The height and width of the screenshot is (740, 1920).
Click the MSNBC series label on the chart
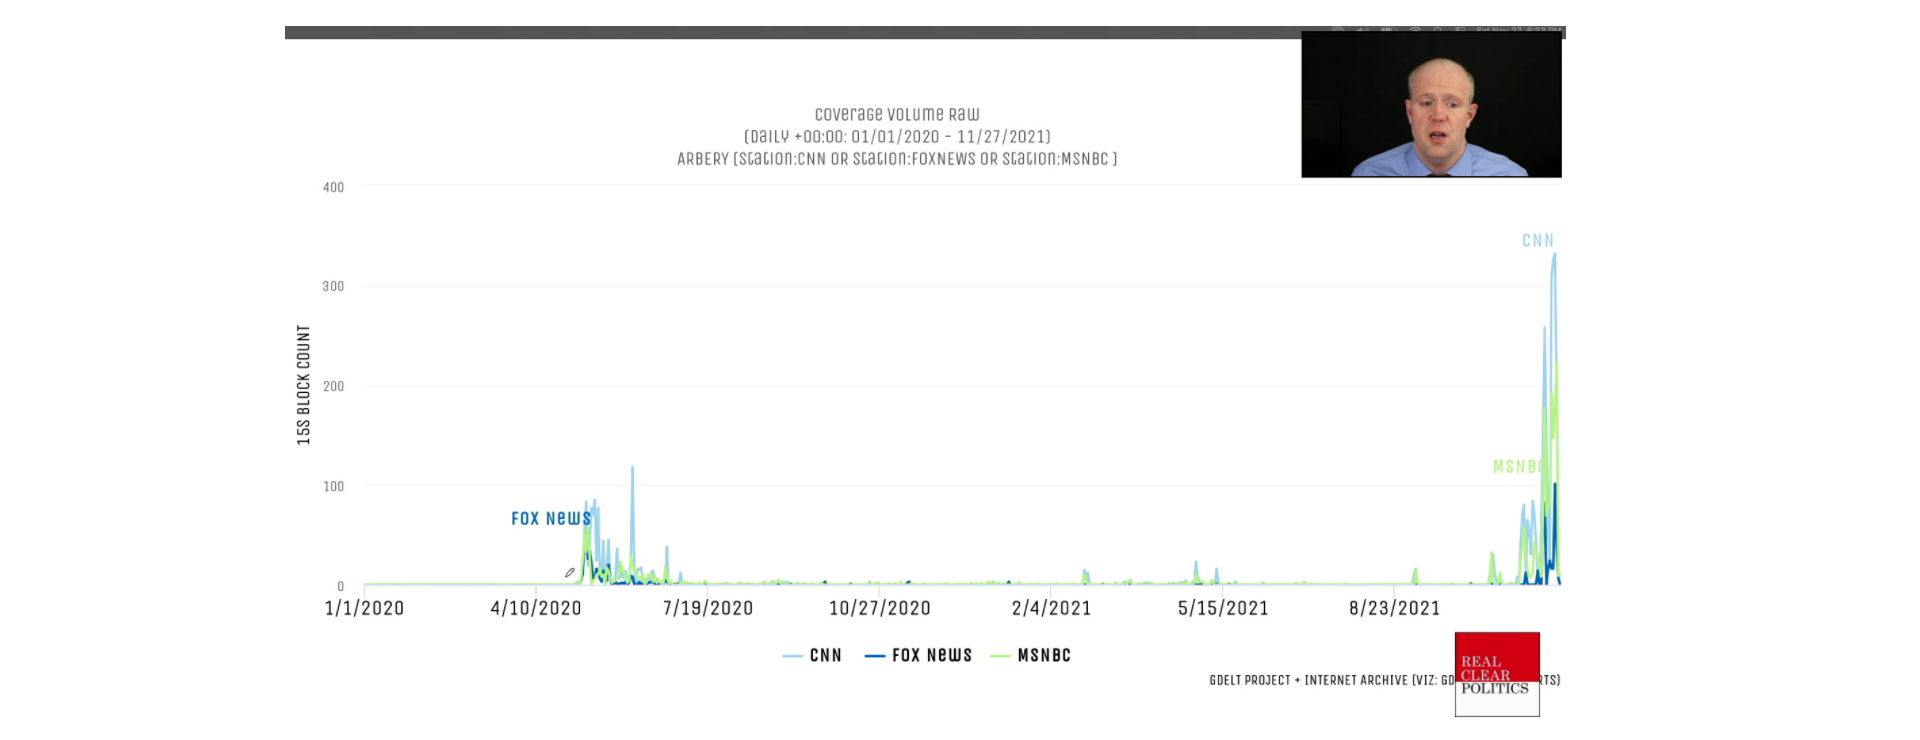pyautogui.click(x=1518, y=467)
